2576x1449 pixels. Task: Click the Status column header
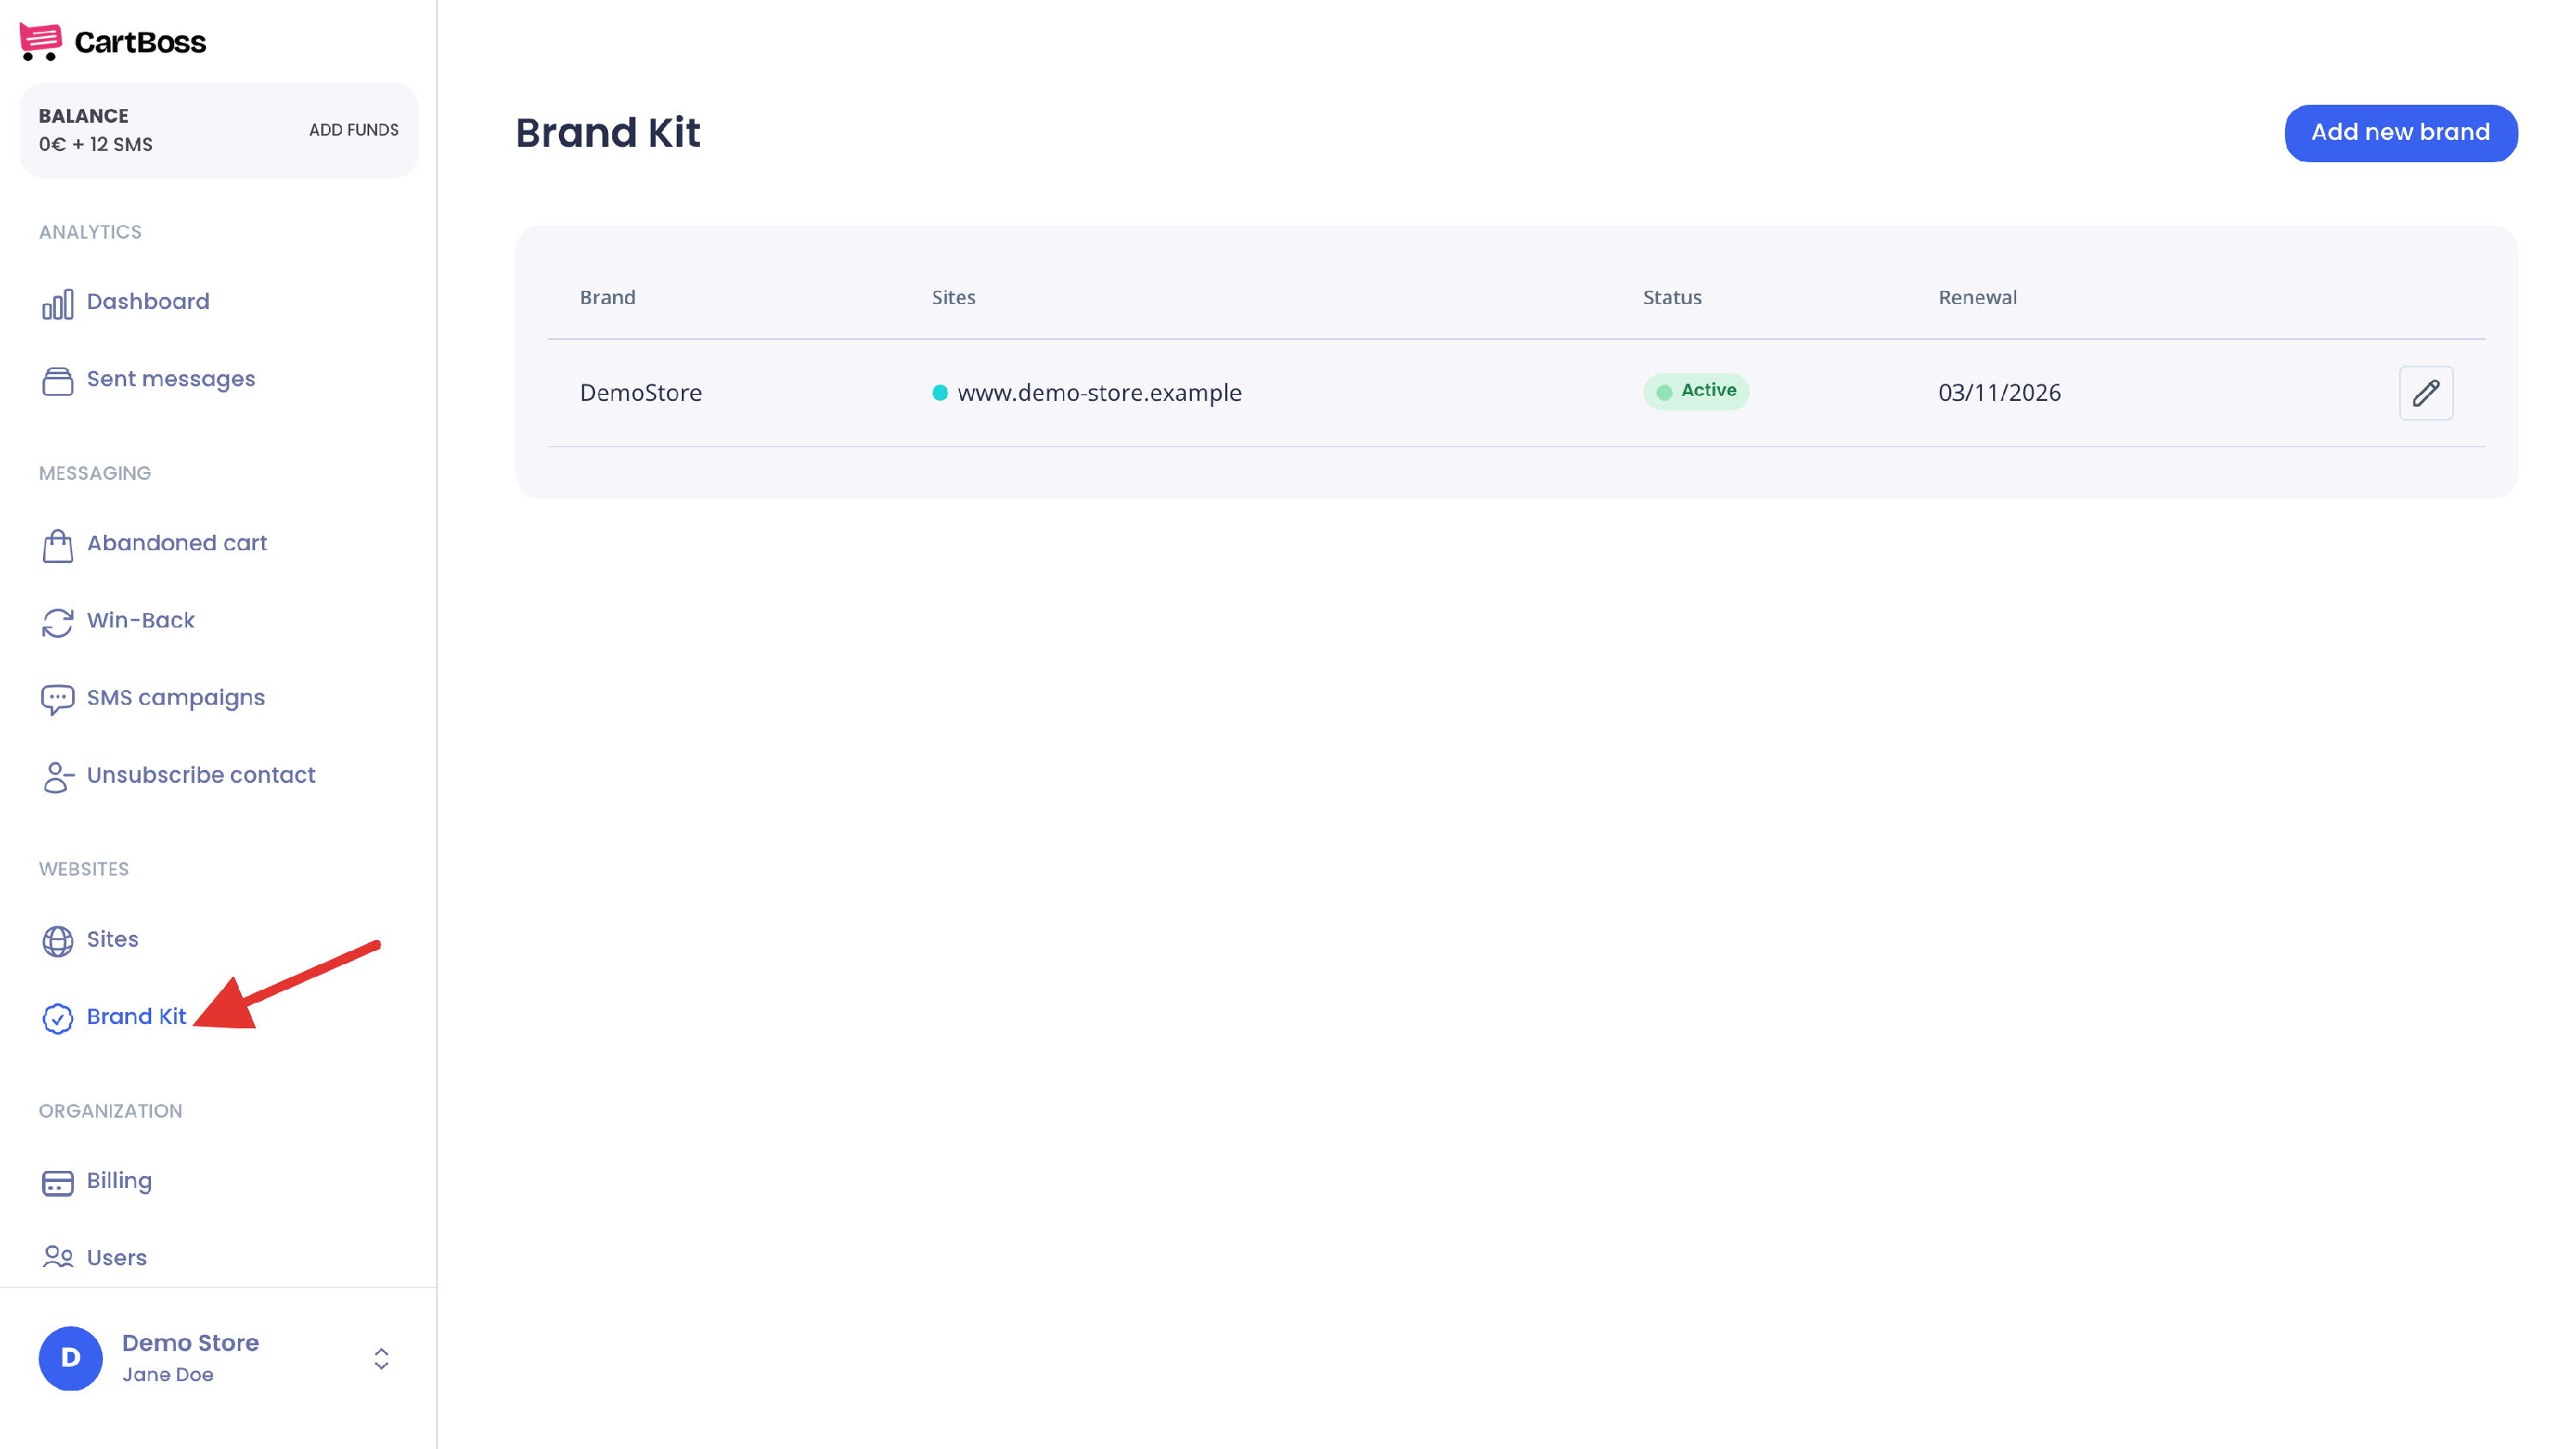coord(1672,298)
